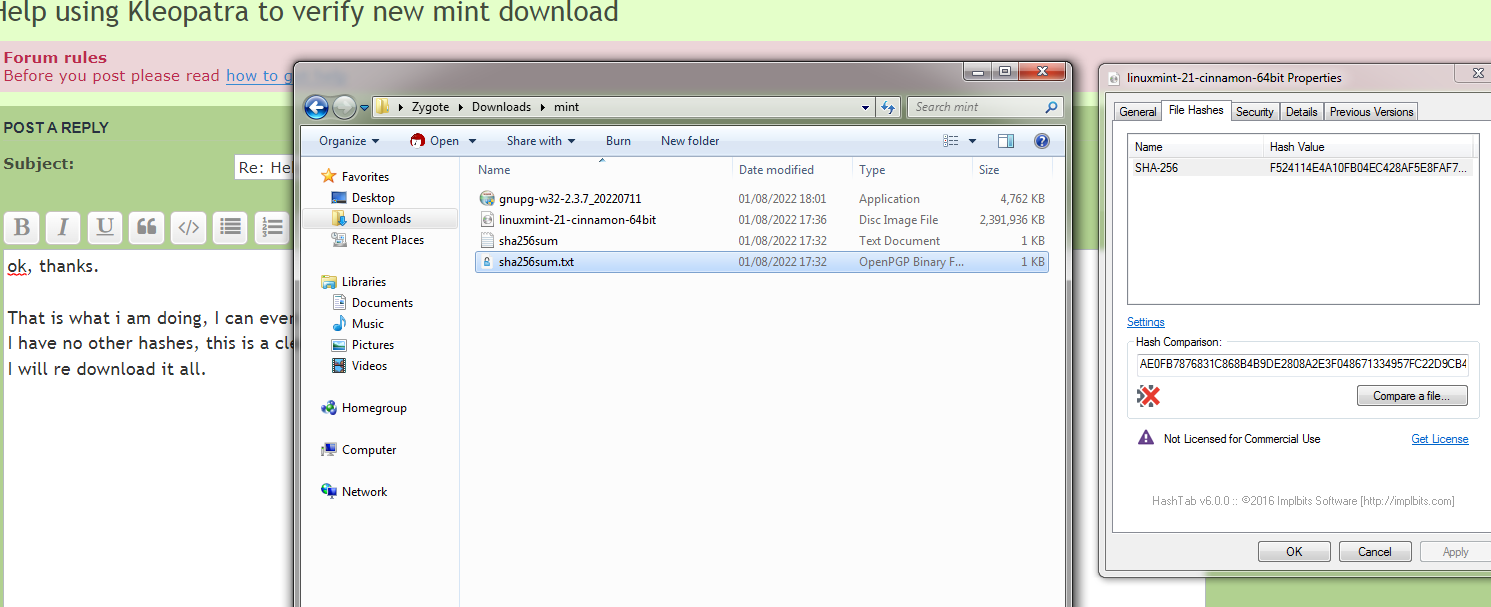Select the sha256sum.txt OpenPGP file
1491x607 pixels.
[x=762, y=262]
